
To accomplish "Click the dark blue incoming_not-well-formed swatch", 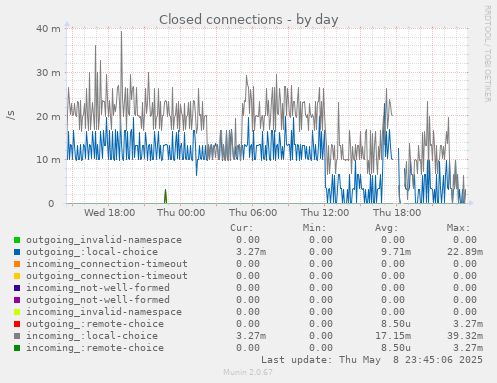I will coord(17,288).
